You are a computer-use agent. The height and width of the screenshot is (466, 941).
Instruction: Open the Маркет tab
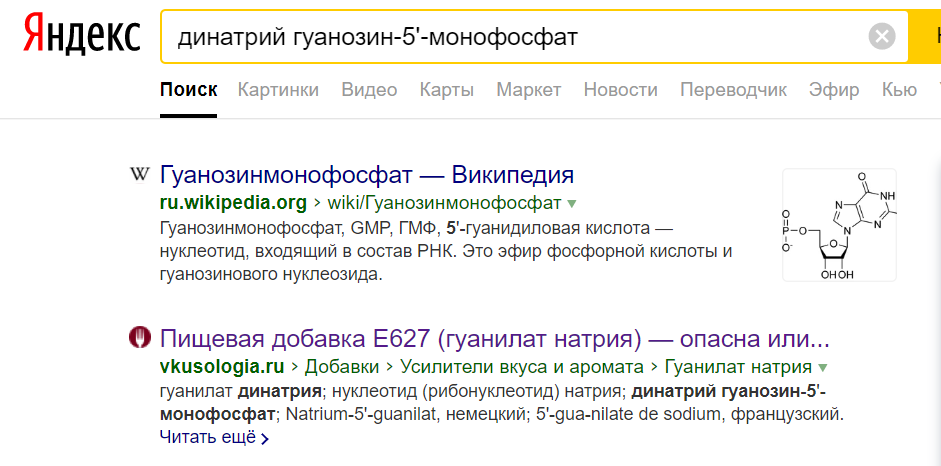(x=528, y=90)
